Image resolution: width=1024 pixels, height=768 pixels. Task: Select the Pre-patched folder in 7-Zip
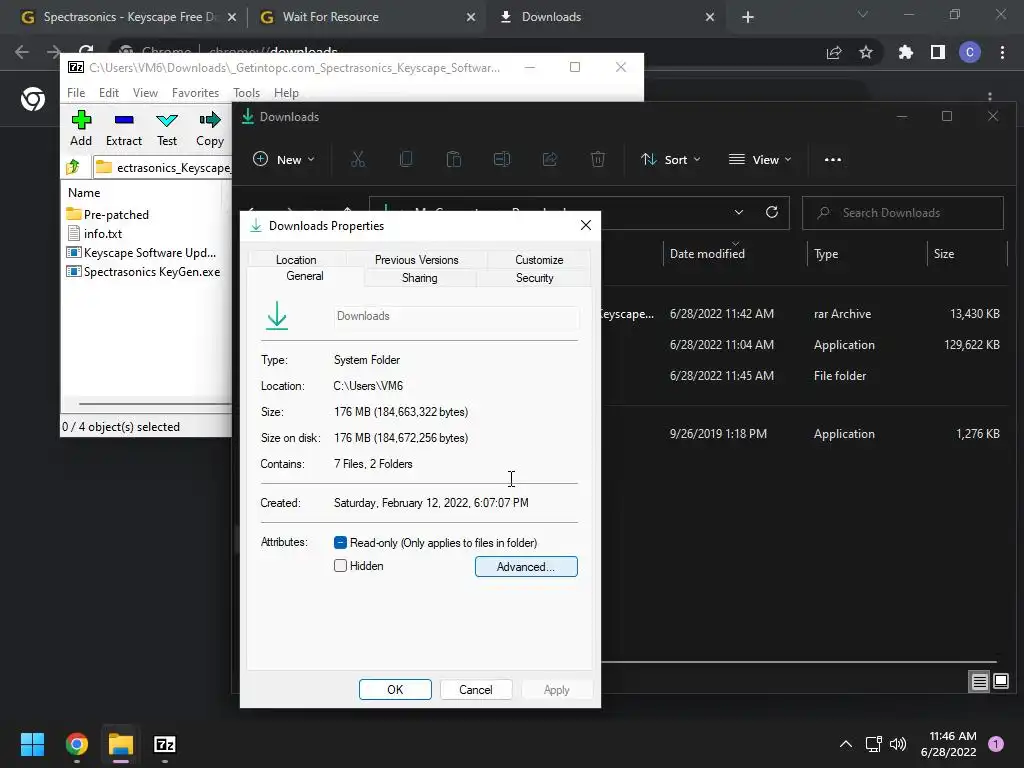tap(108, 214)
